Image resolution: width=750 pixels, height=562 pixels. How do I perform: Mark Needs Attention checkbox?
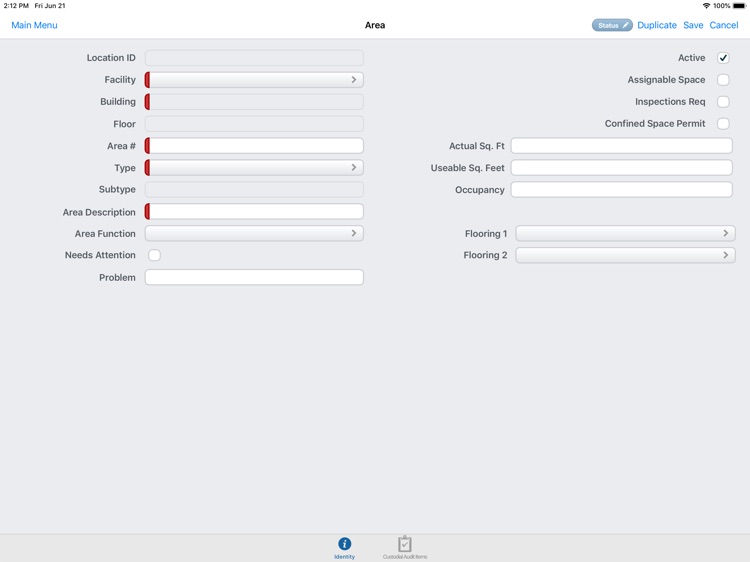(x=154, y=255)
